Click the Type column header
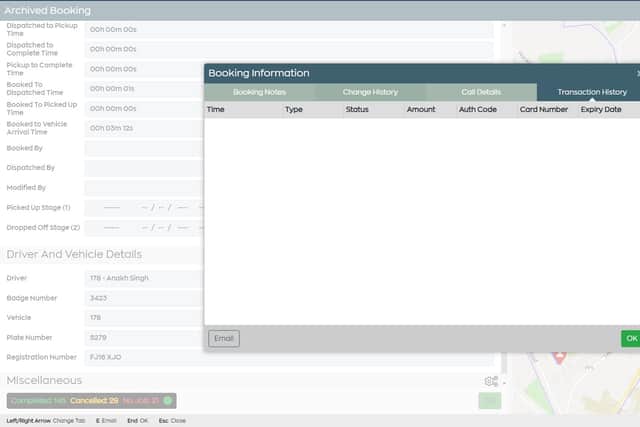 293,109
